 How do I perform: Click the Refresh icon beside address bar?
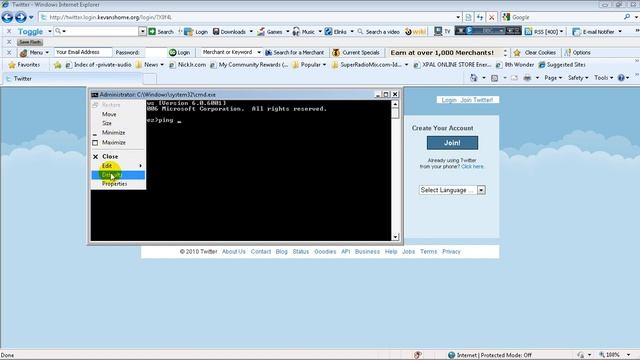[x=480, y=17]
